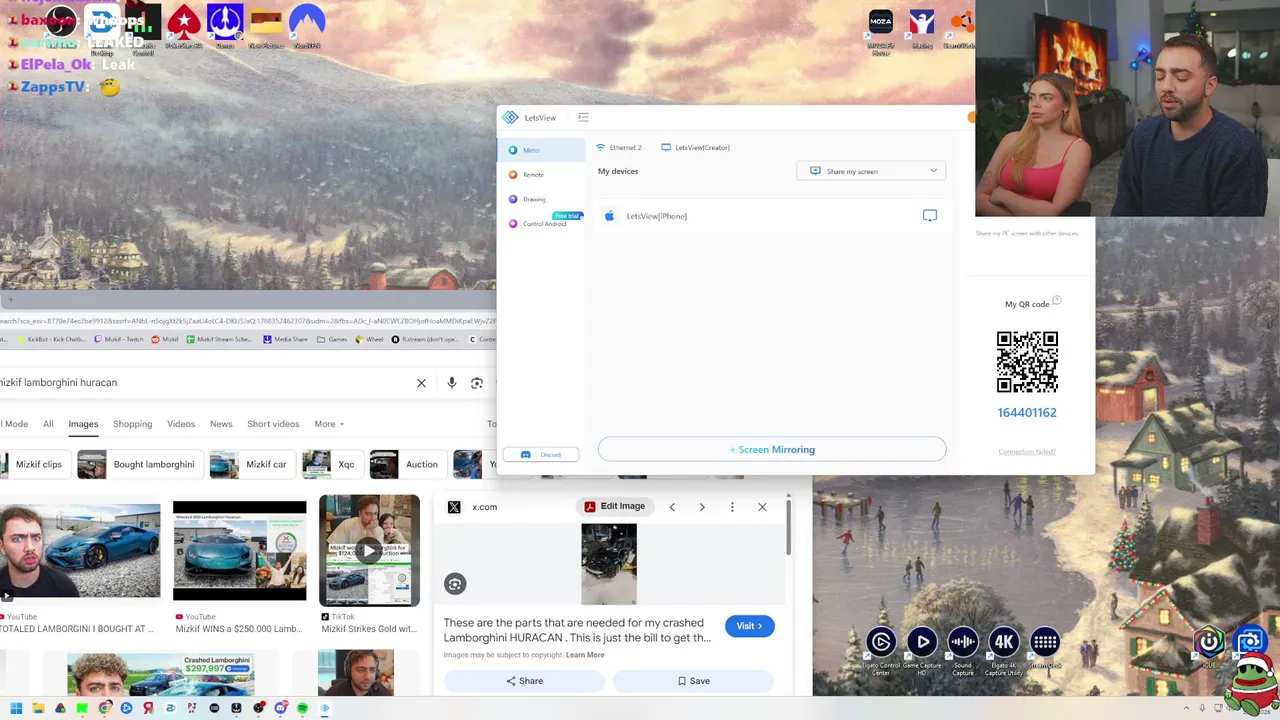Screen dimensions: 1280x720
Task: Play TikTok Mizkif Strikes Gold video
Action: pos(369,550)
